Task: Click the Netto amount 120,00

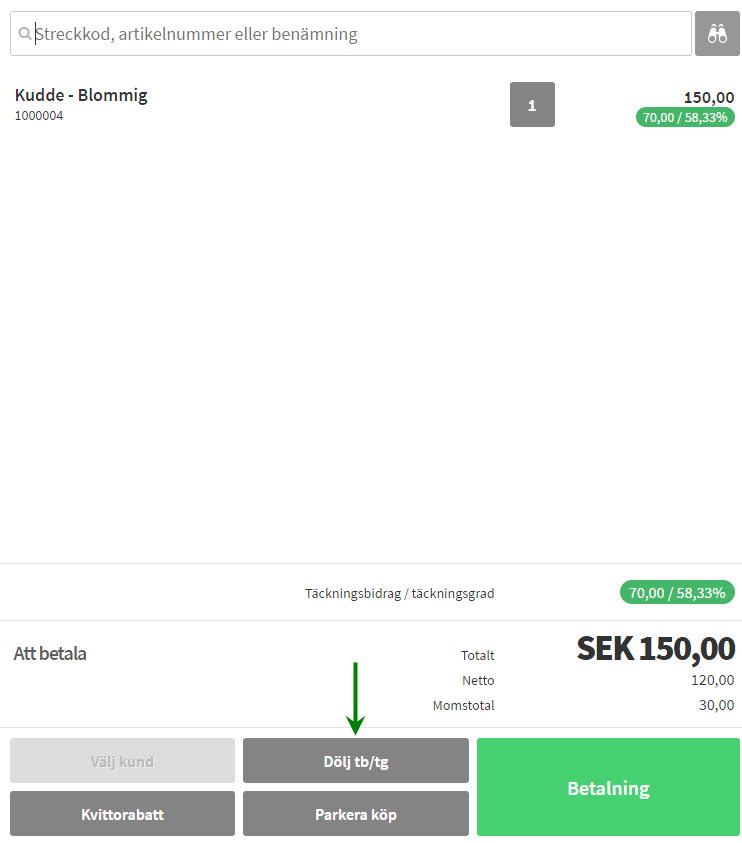Action: (713, 680)
